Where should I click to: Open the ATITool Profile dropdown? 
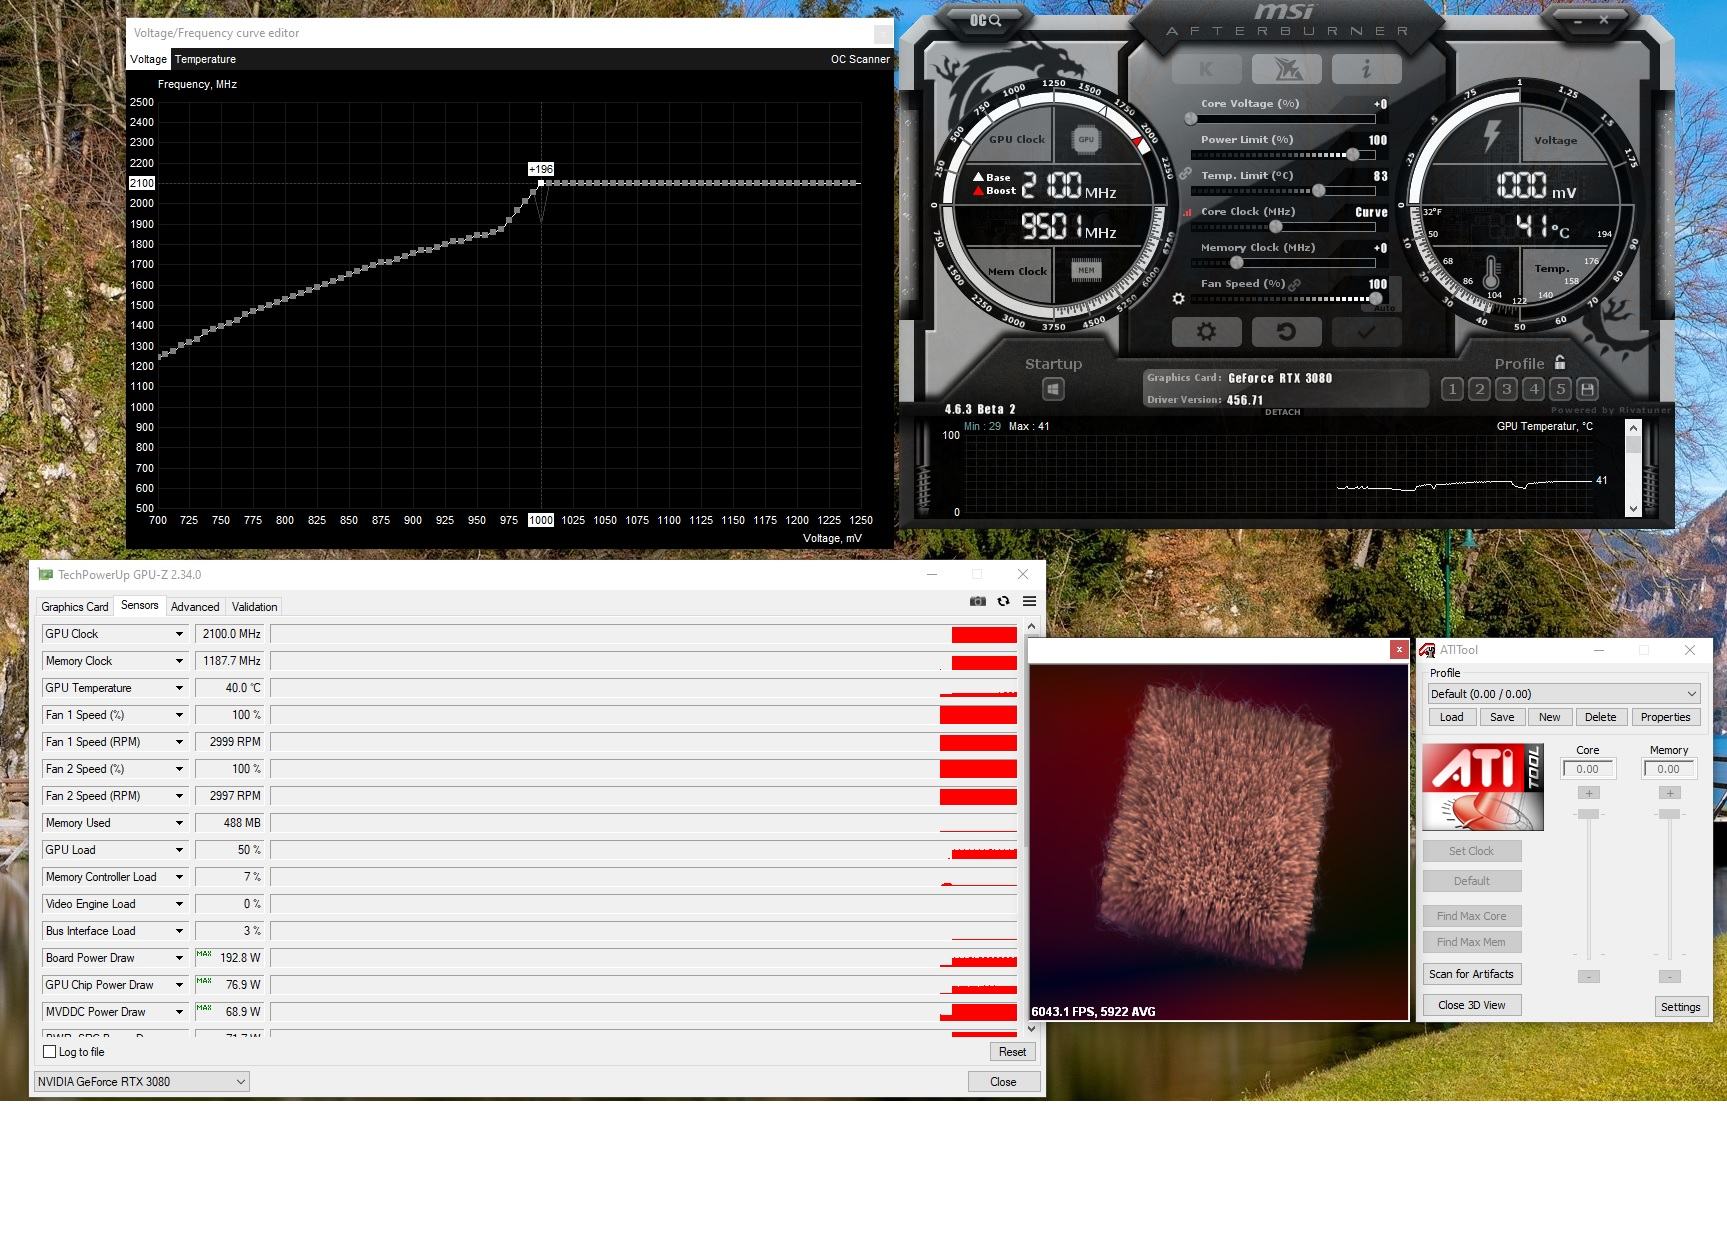click(x=1564, y=694)
